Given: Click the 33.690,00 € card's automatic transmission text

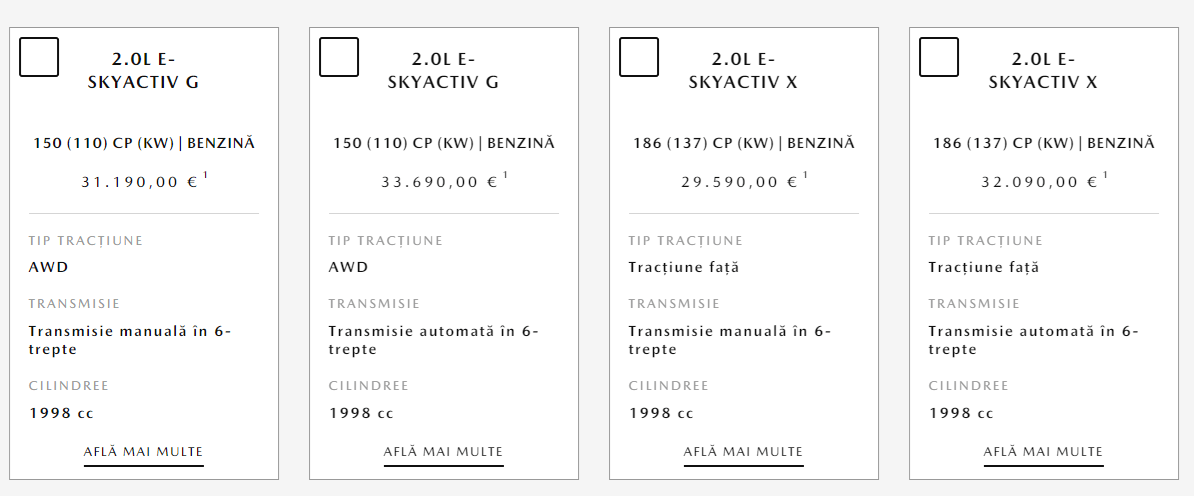Looking at the screenshot, I should [434, 341].
